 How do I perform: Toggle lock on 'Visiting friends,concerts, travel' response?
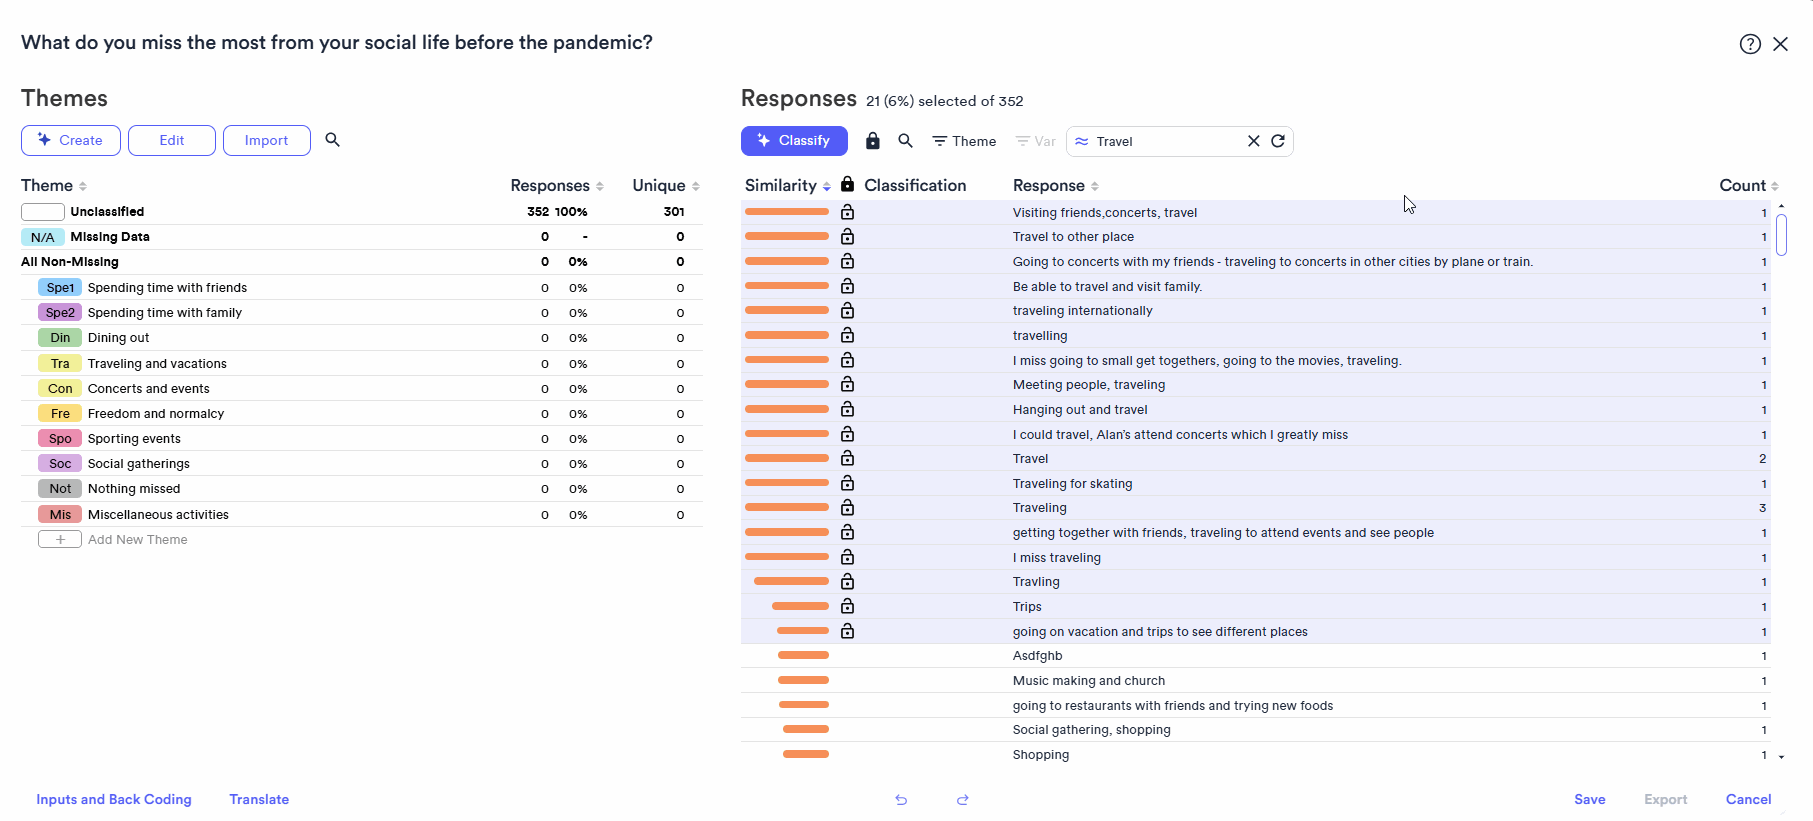click(848, 212)
